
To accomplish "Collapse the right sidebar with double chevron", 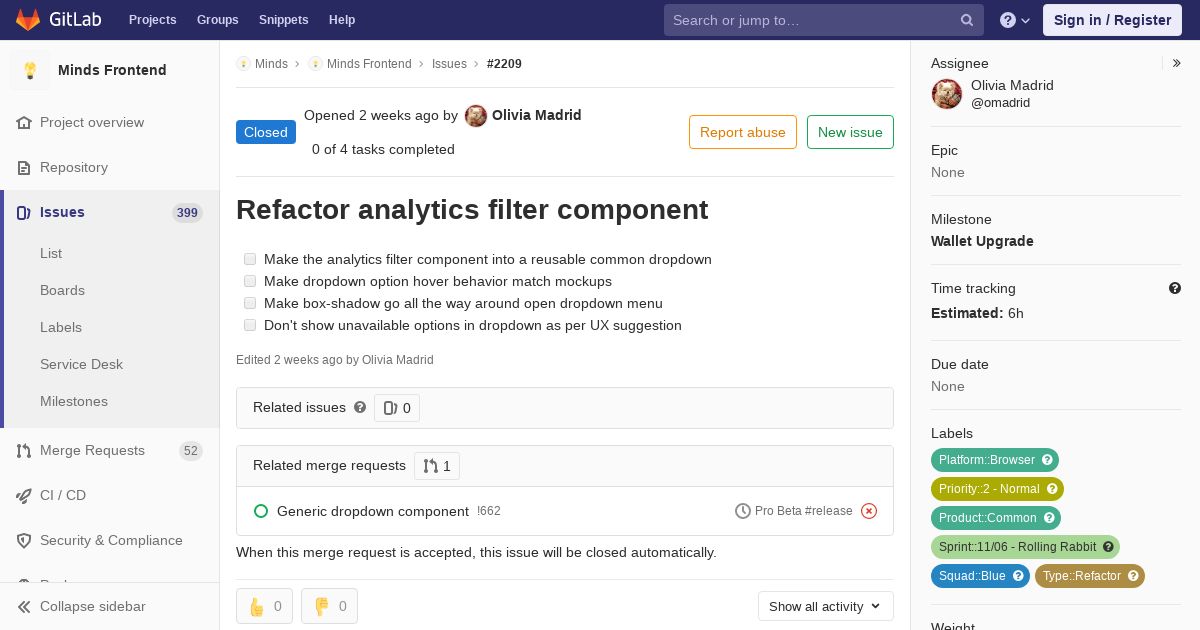I will (1177, 63).
